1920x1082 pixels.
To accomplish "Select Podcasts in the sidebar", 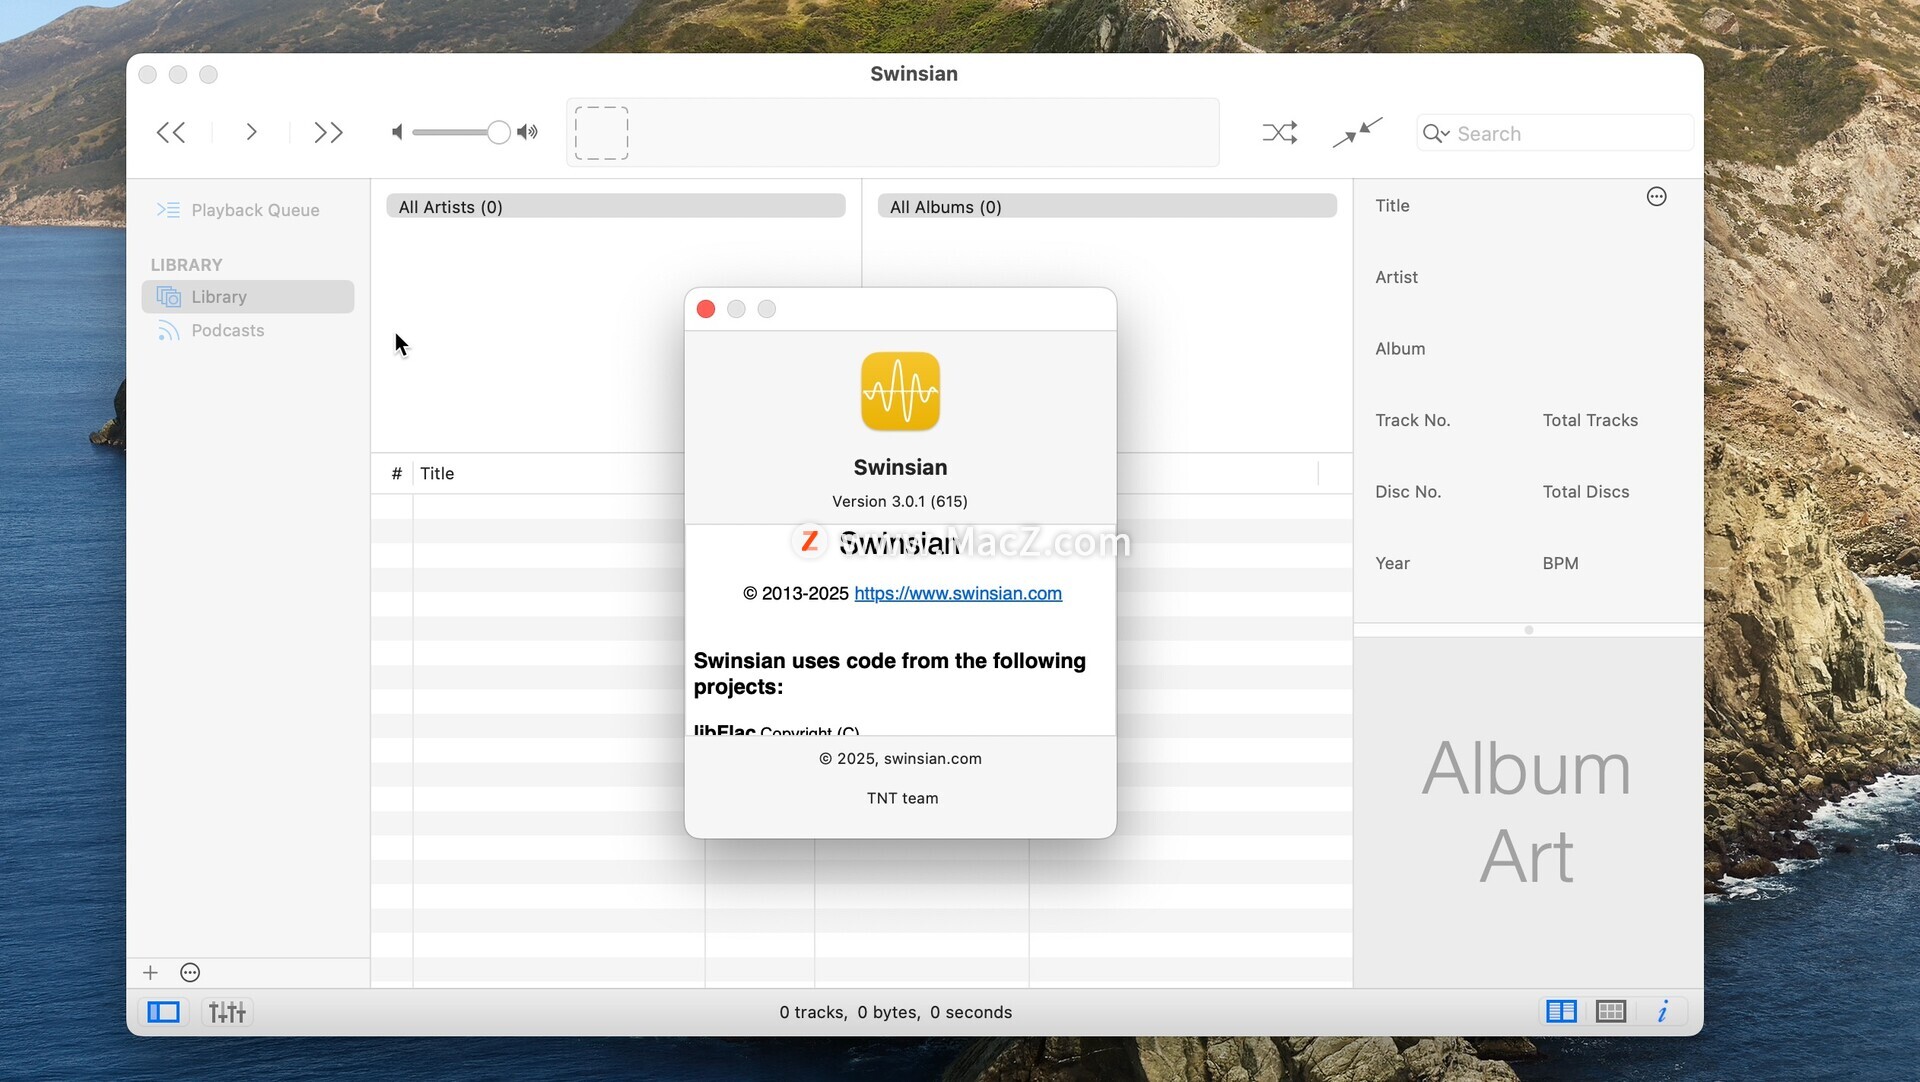I will click(x=227, y=331).
